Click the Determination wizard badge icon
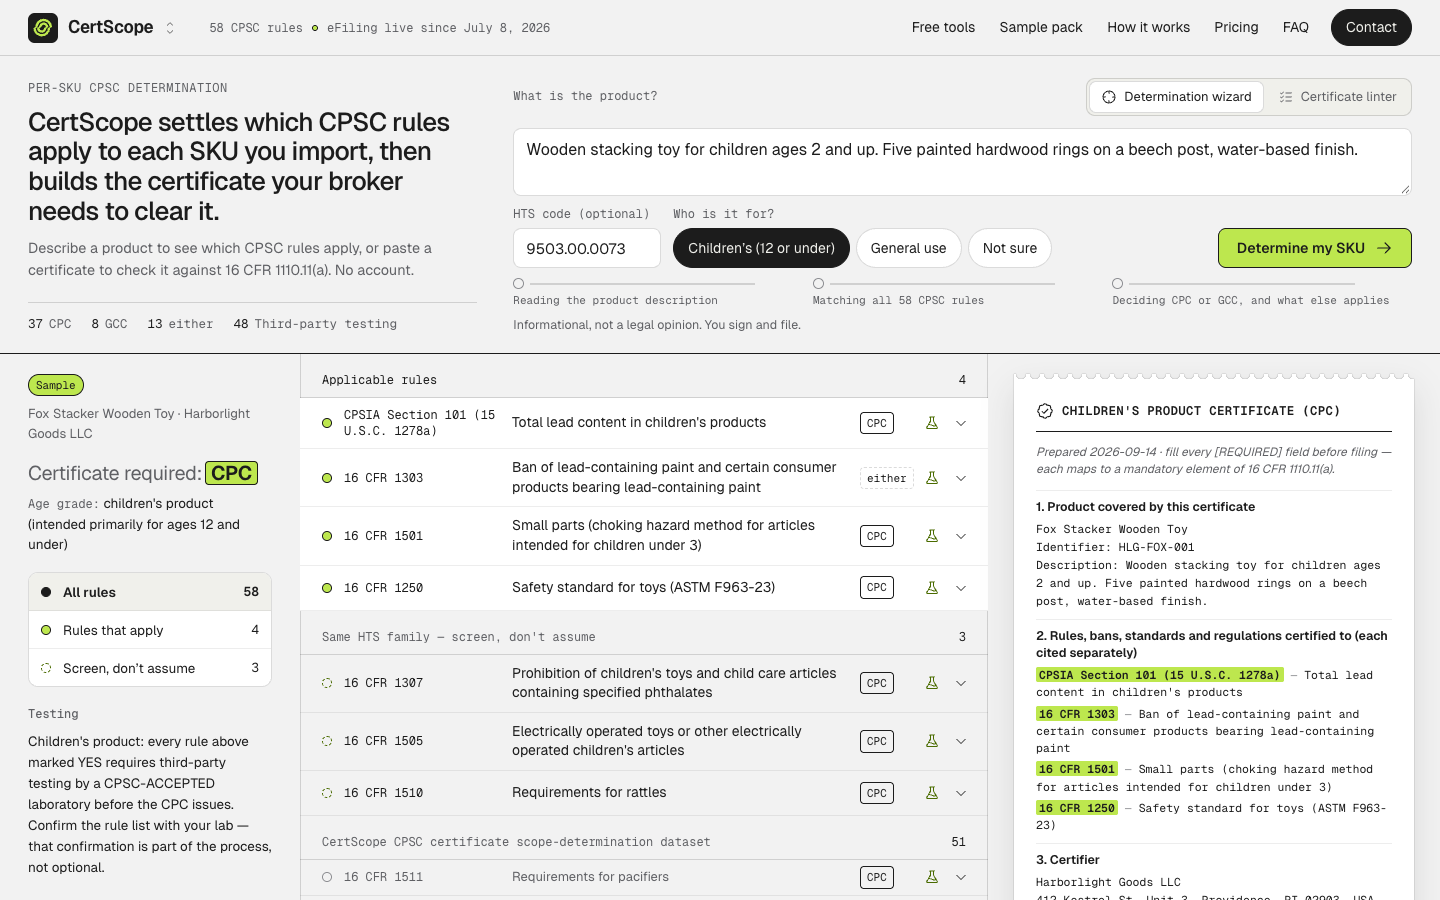This screenshot has width=1440, height=900. point(1109,97)
